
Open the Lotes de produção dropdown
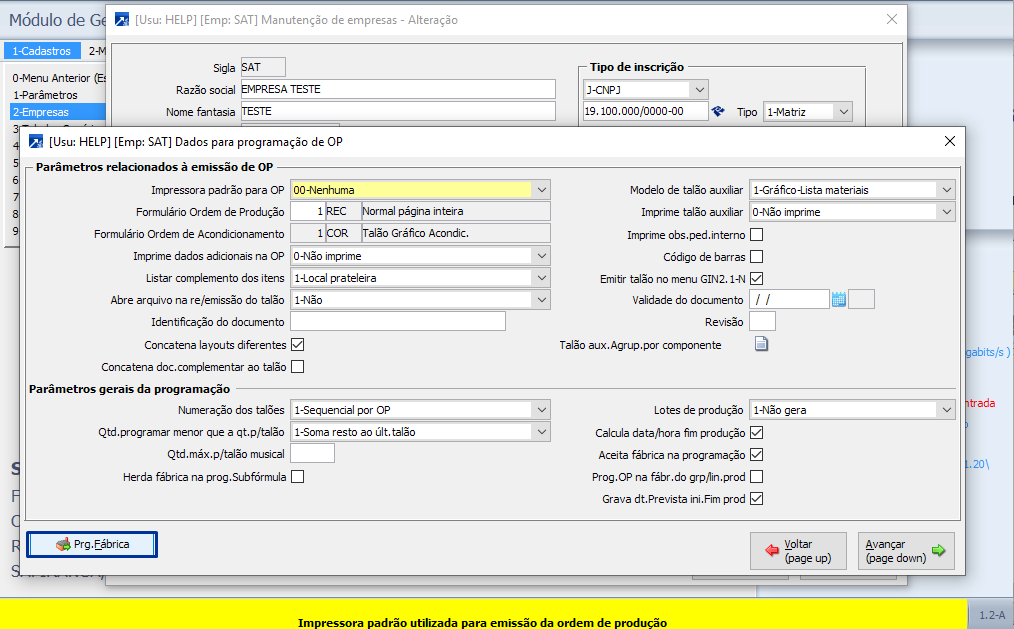coord(946,410)
